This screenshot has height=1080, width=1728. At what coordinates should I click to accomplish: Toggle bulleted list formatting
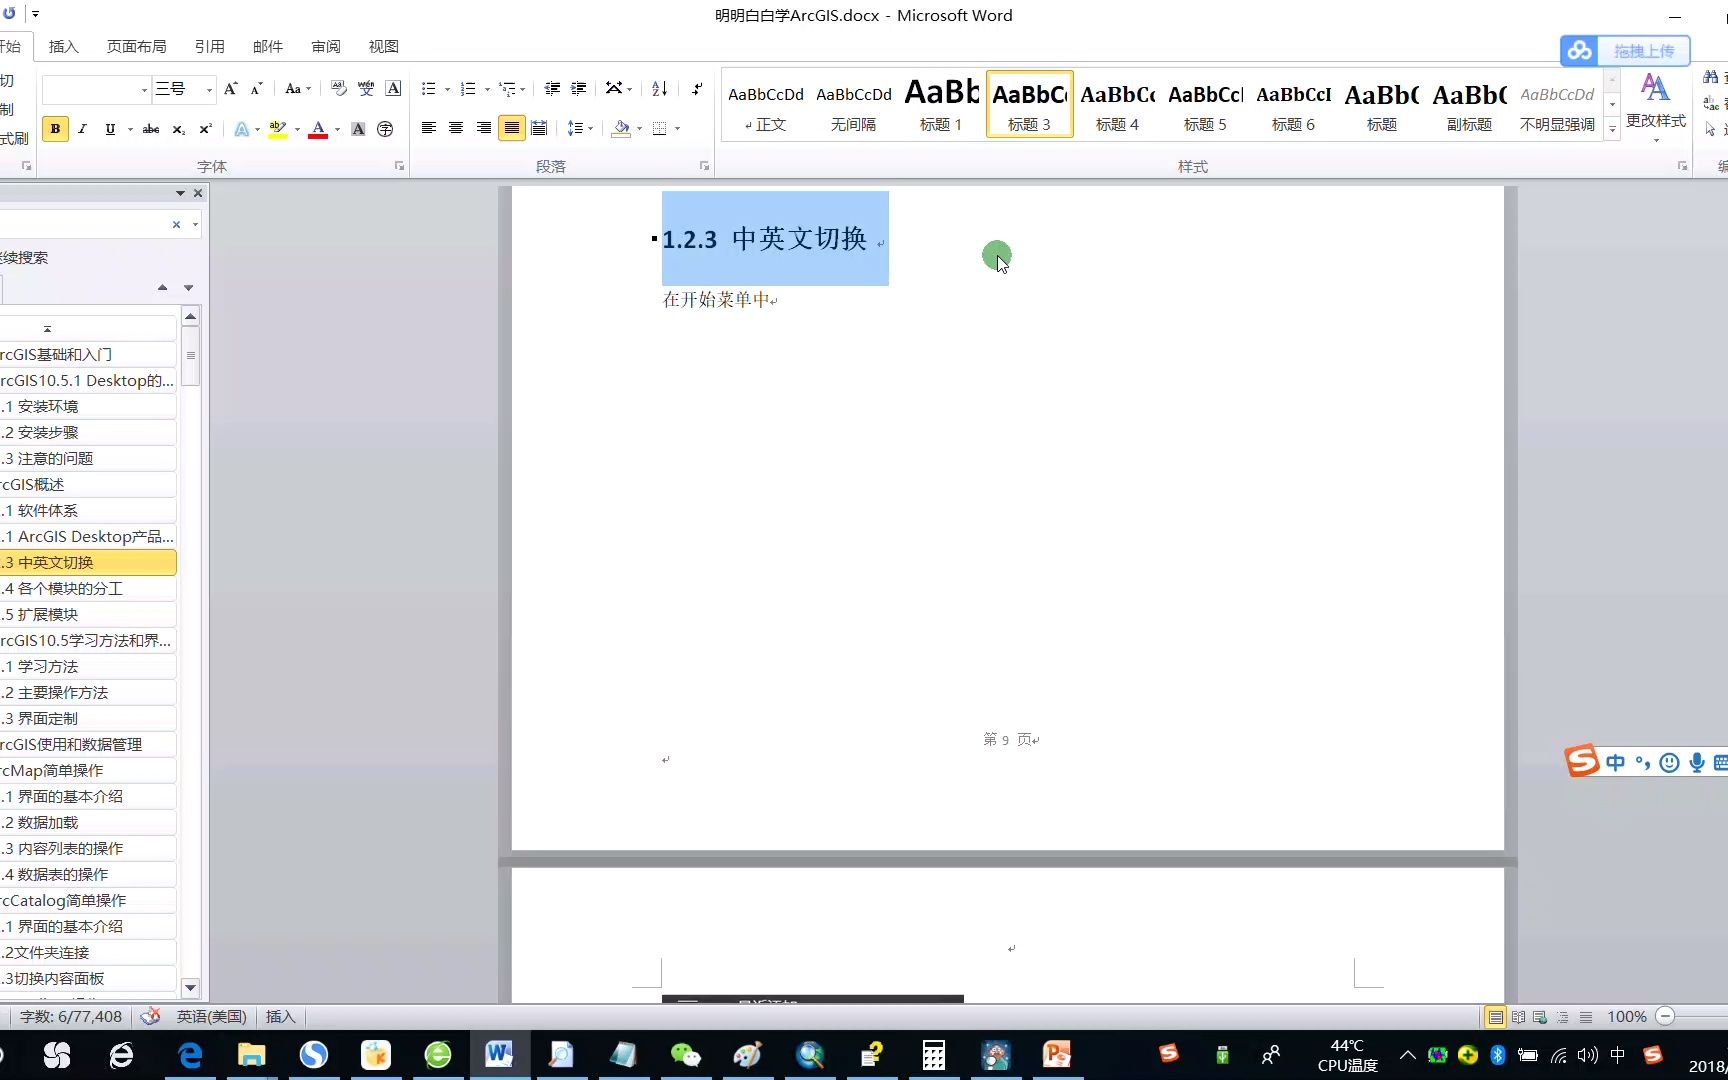click(429, 89)
